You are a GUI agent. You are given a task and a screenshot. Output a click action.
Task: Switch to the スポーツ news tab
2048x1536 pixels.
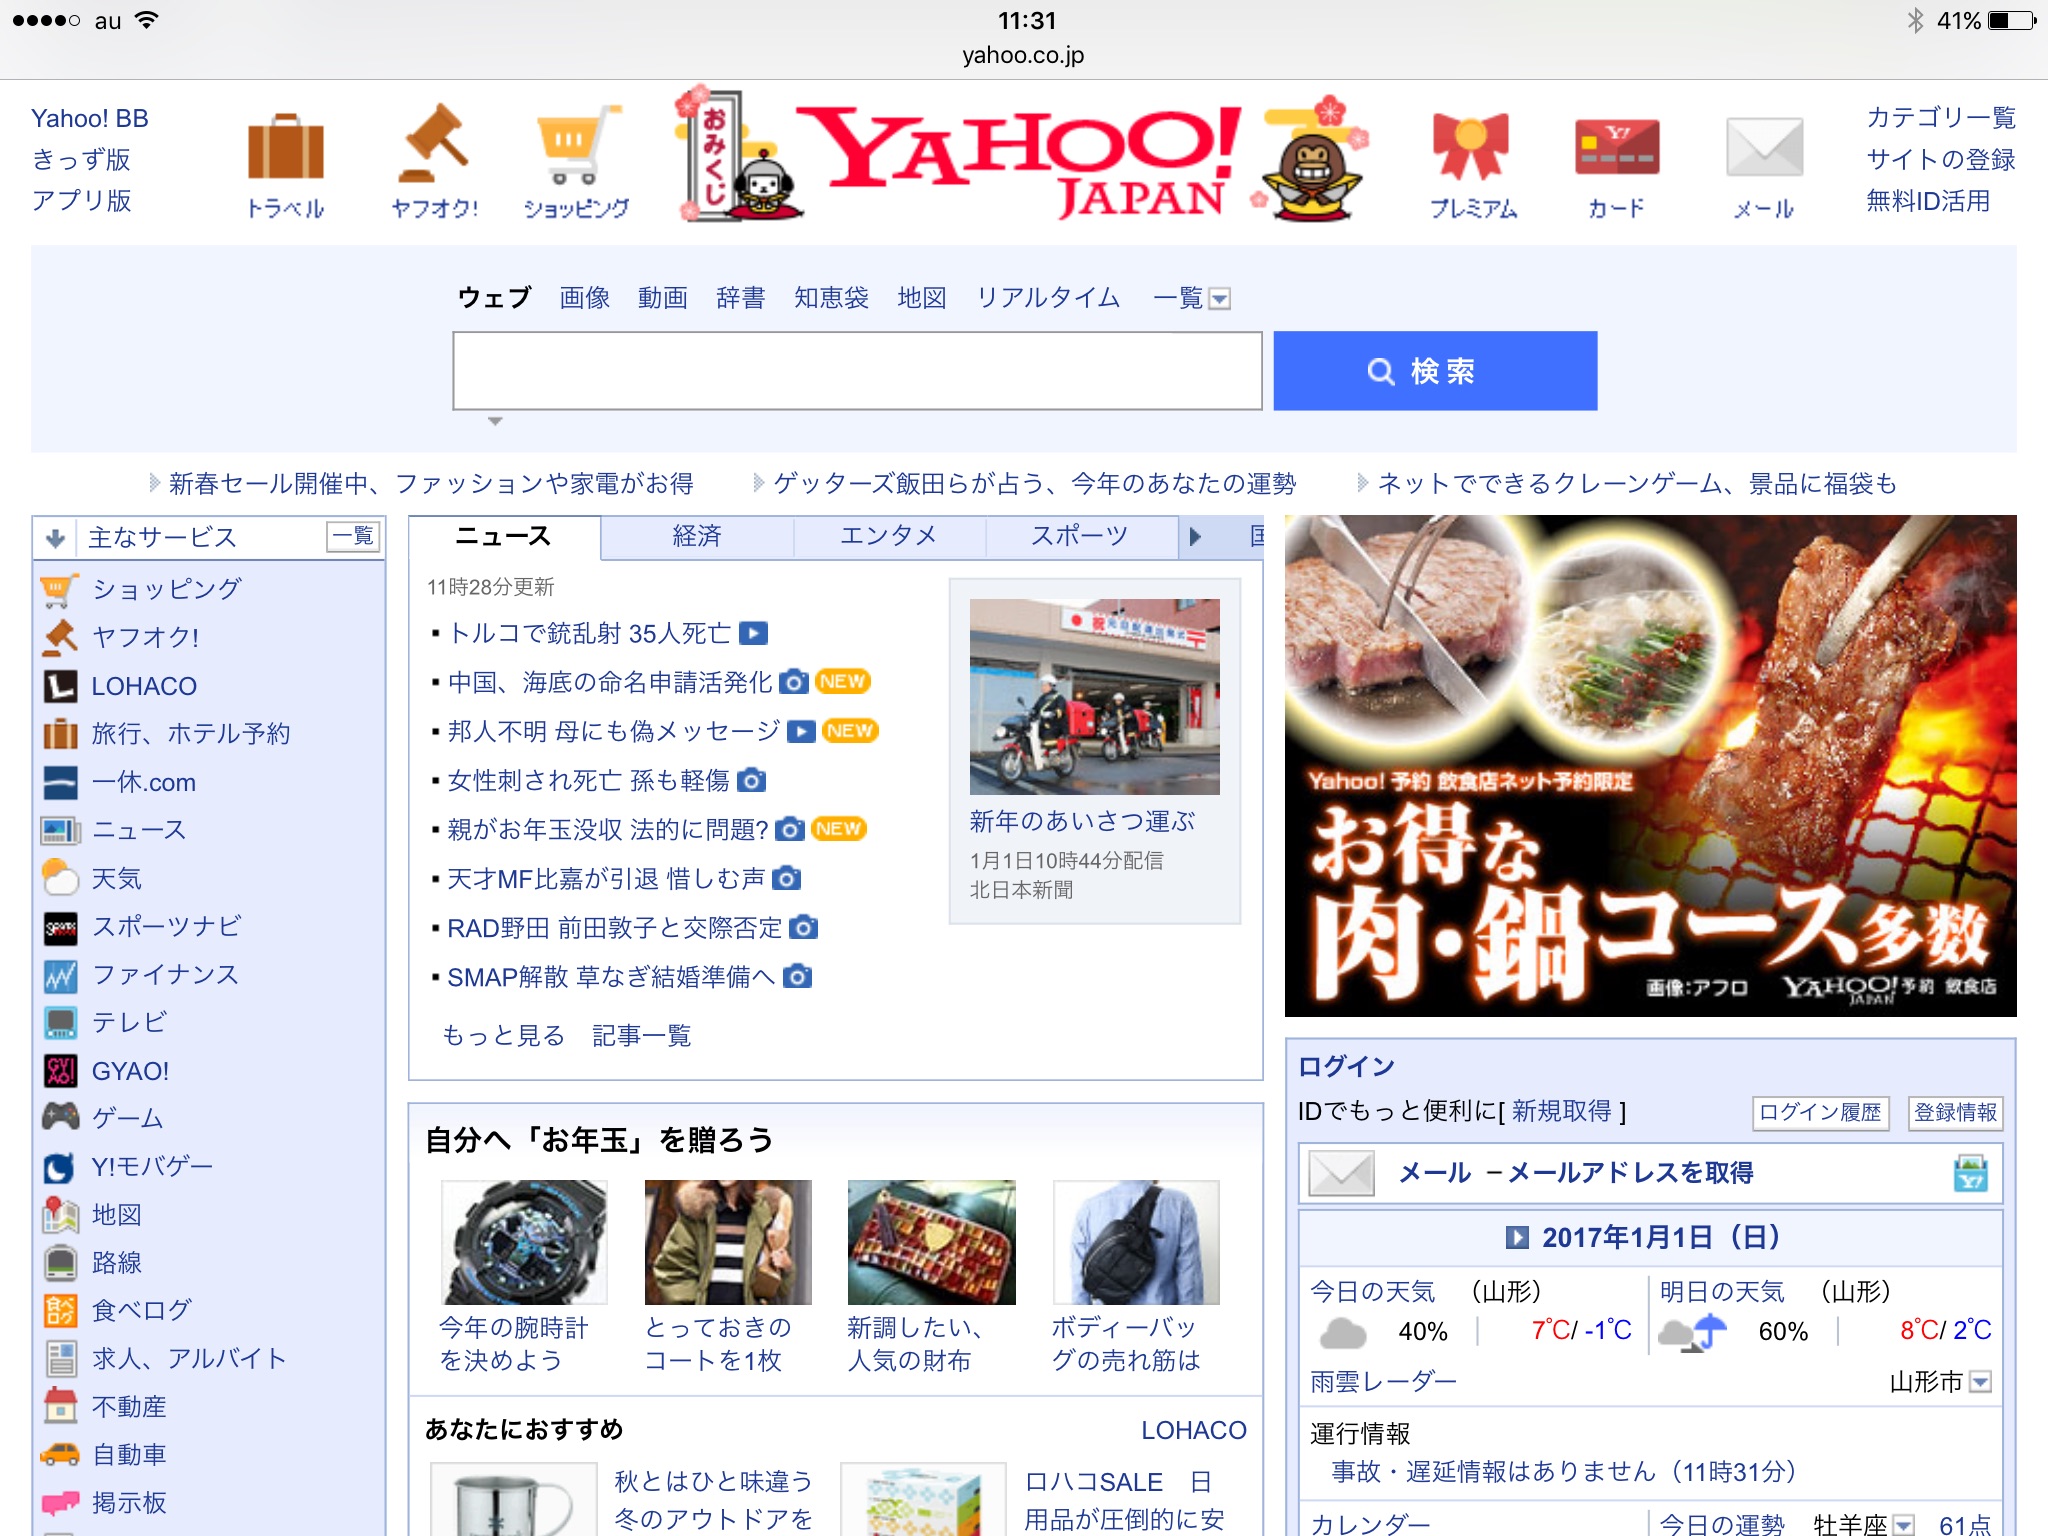(1080, 536)
